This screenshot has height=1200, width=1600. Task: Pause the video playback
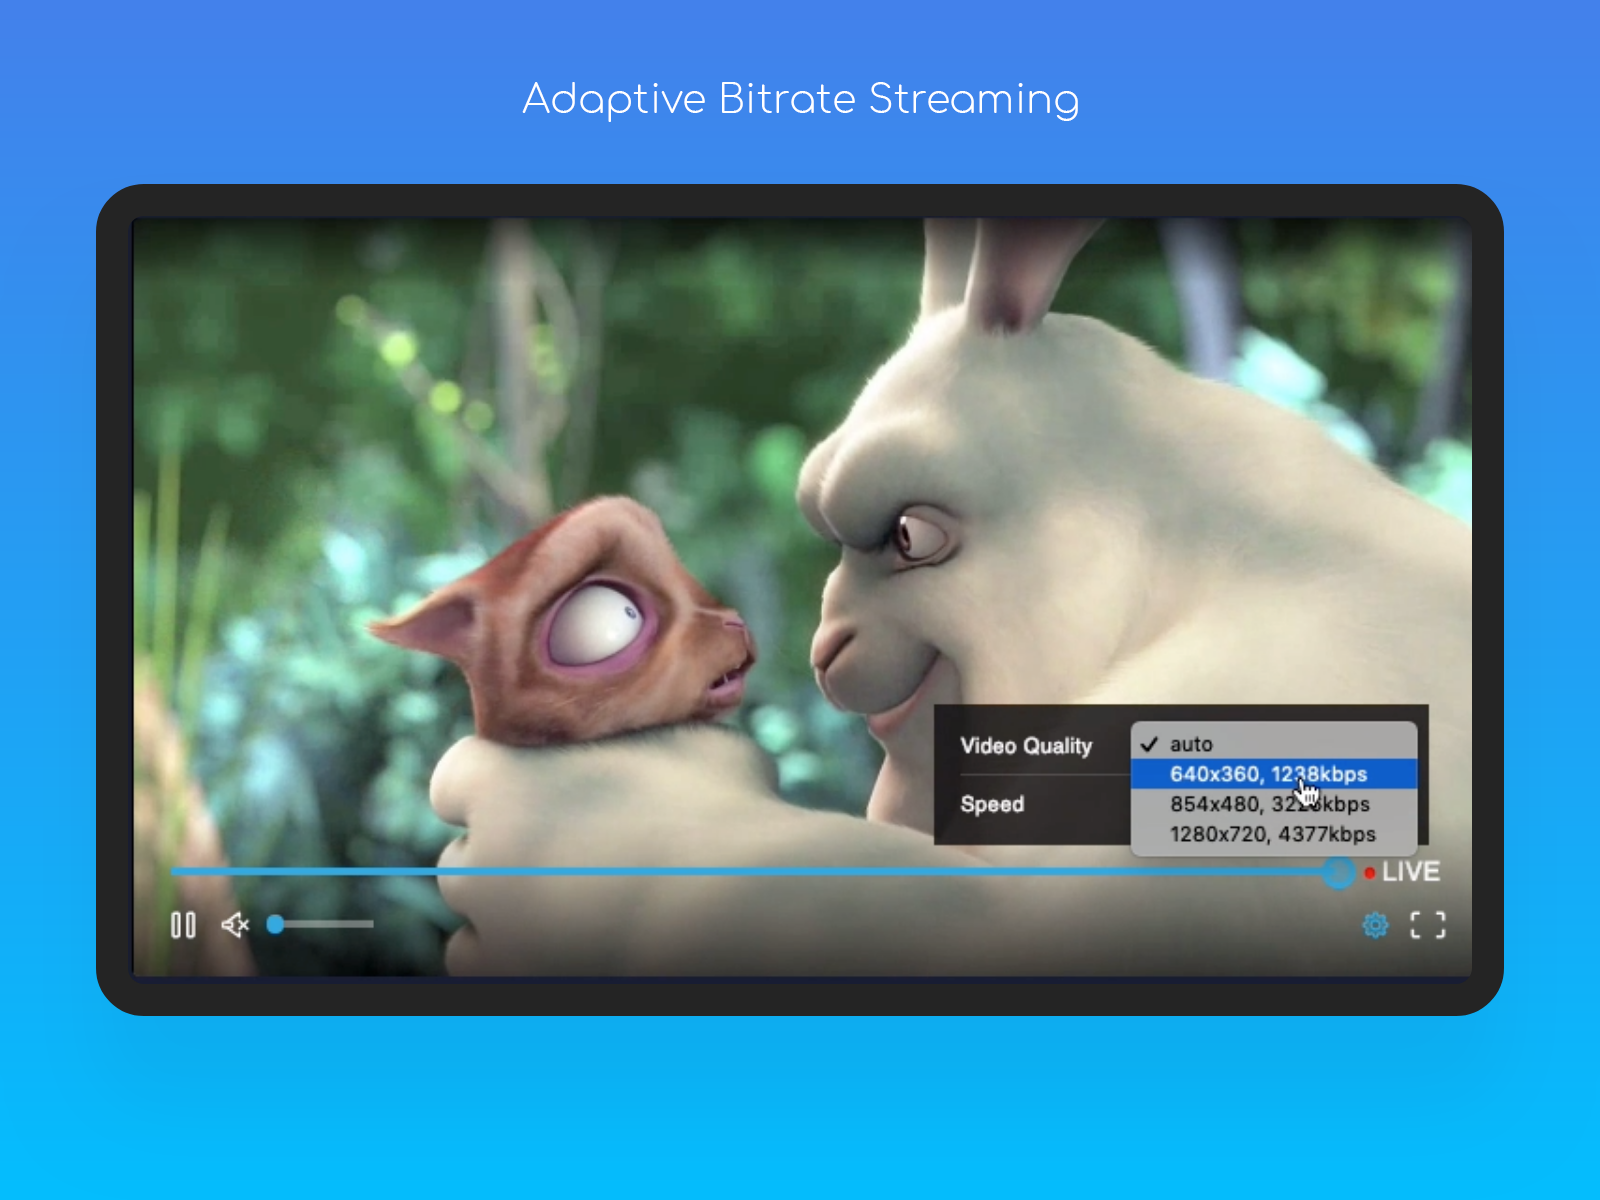(183, 925)
